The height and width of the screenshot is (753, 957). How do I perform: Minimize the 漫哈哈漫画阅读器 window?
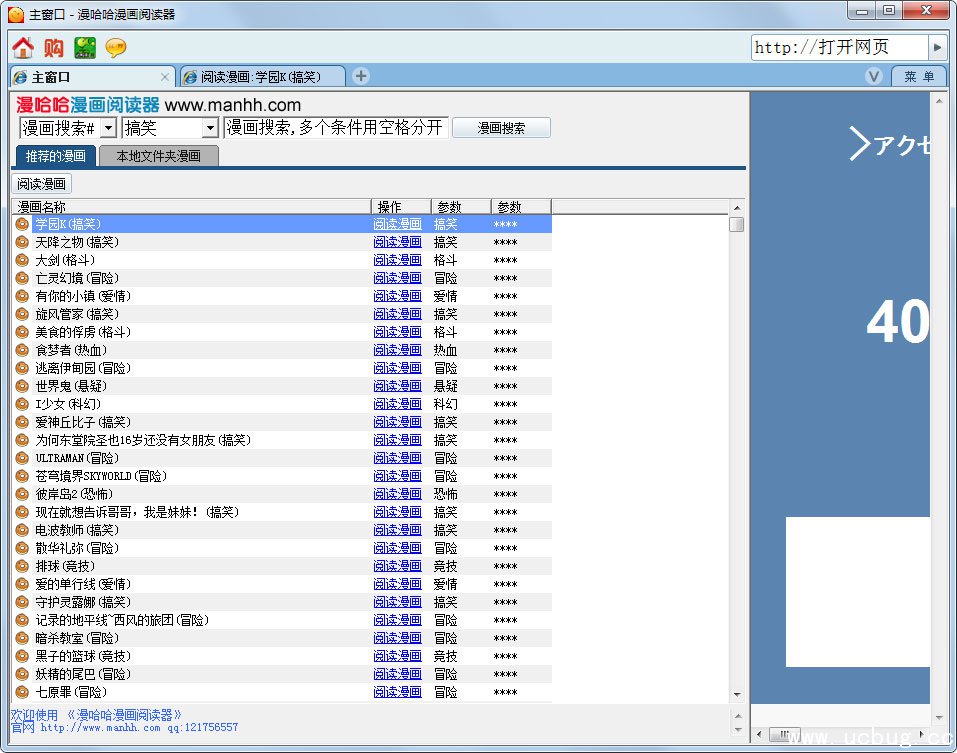coord(862,10)
